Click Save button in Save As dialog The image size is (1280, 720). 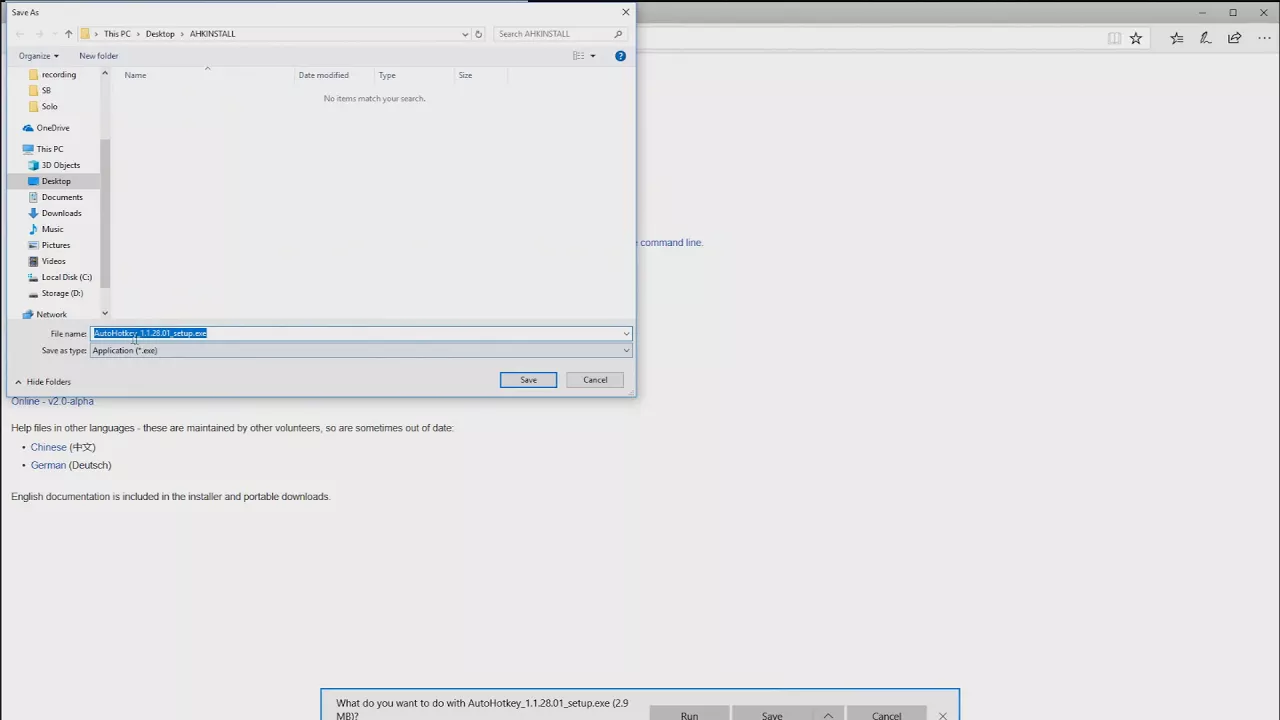coord(528,380)
